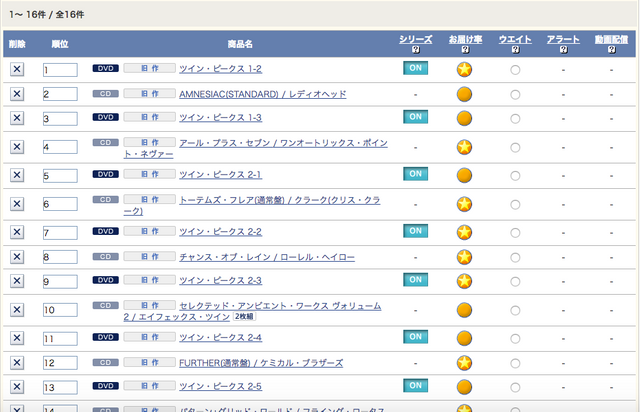Open help icon under お届け率 header
The width and height of the screenshot is (640, 412).
[x=465, y=50]
